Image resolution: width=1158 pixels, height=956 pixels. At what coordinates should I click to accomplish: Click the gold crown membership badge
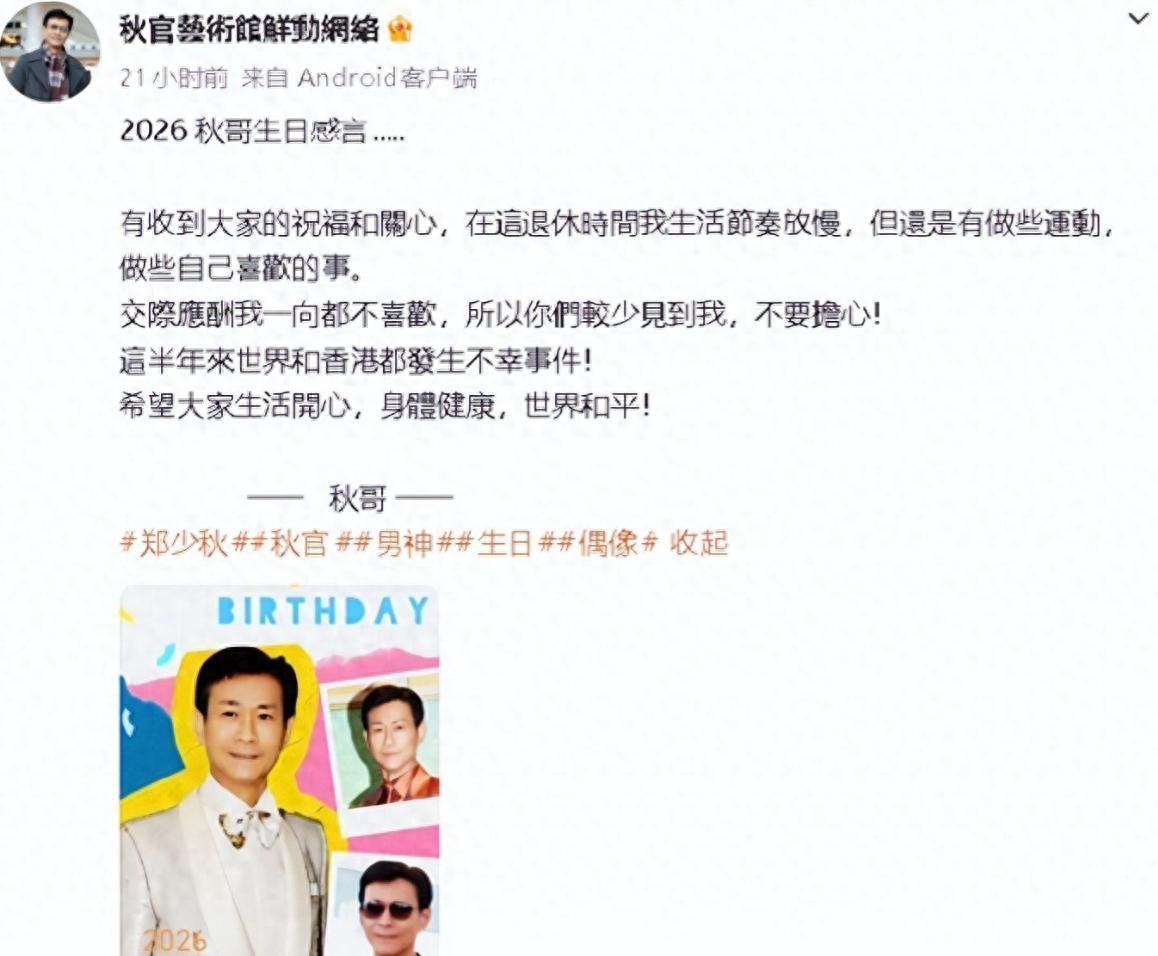(400, 30)
